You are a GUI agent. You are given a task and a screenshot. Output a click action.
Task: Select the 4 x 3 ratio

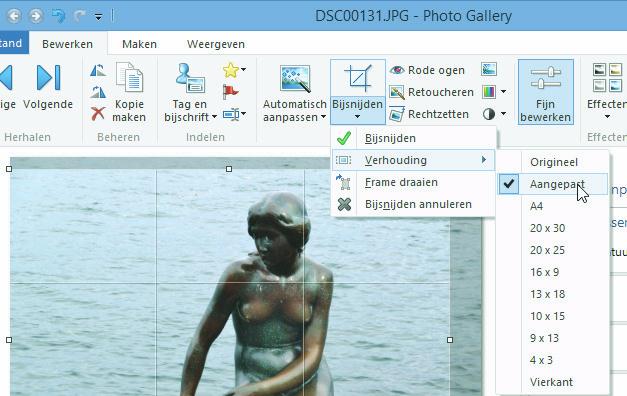pos(553,360)
